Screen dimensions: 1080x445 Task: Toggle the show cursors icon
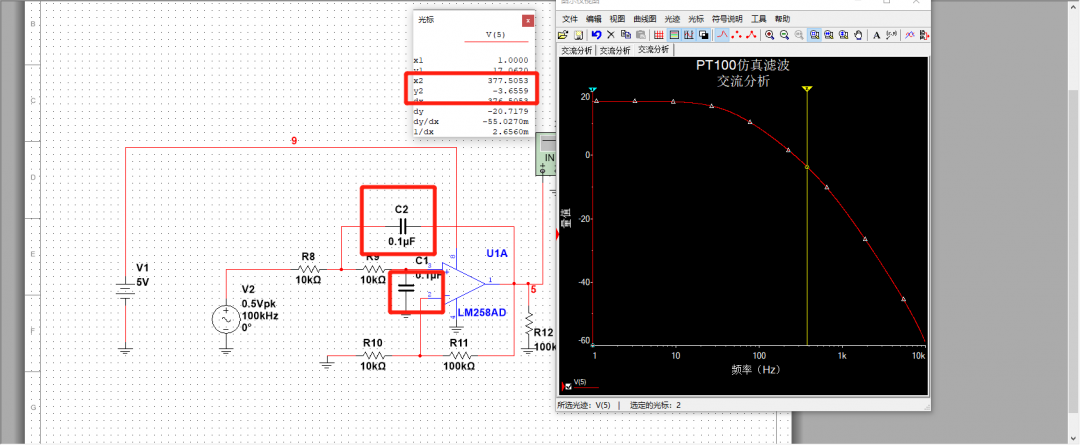(x=689, y=34)
